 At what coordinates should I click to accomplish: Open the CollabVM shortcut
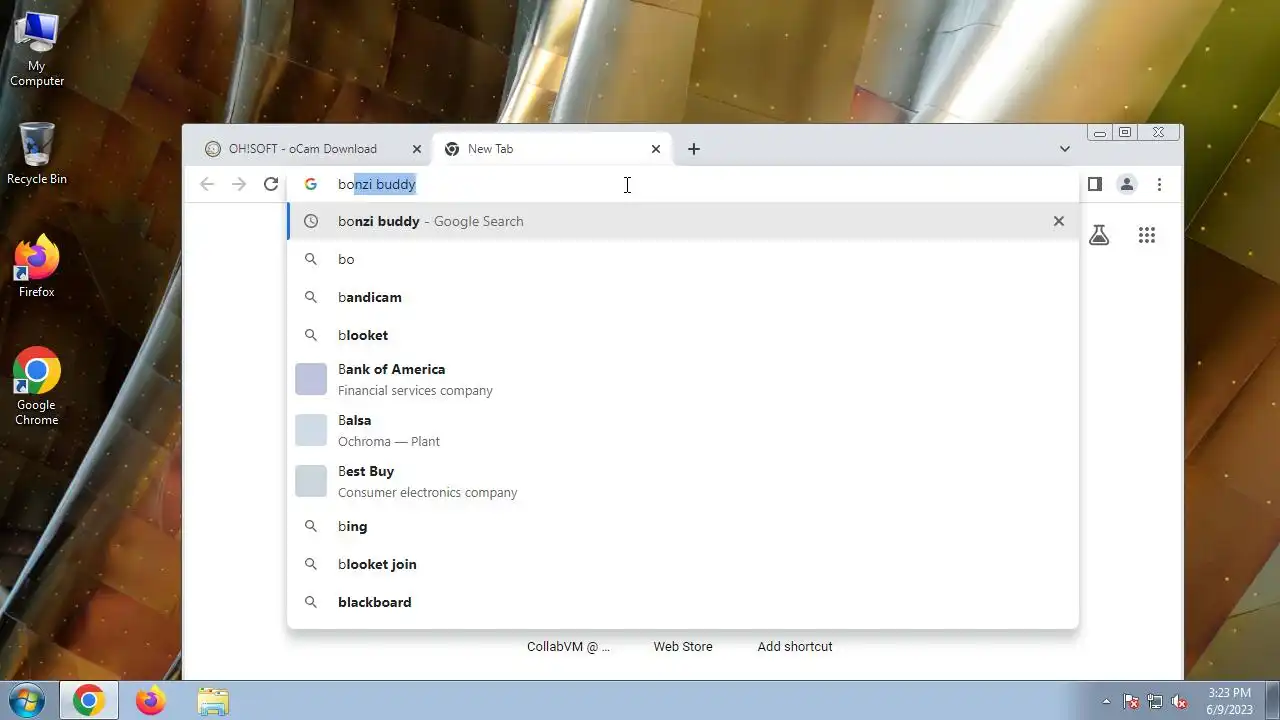(x=568, y=647)
